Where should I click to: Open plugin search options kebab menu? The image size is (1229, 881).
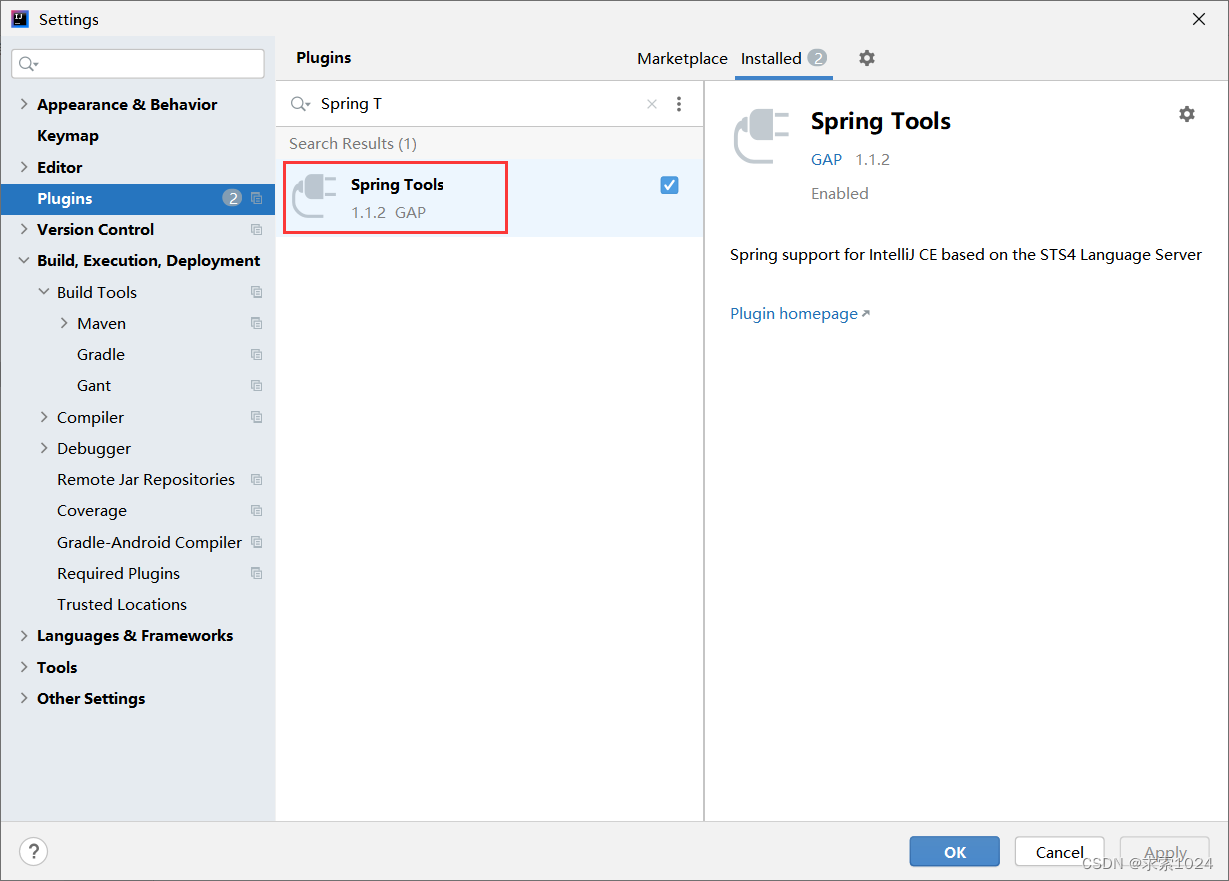[679, 104]
